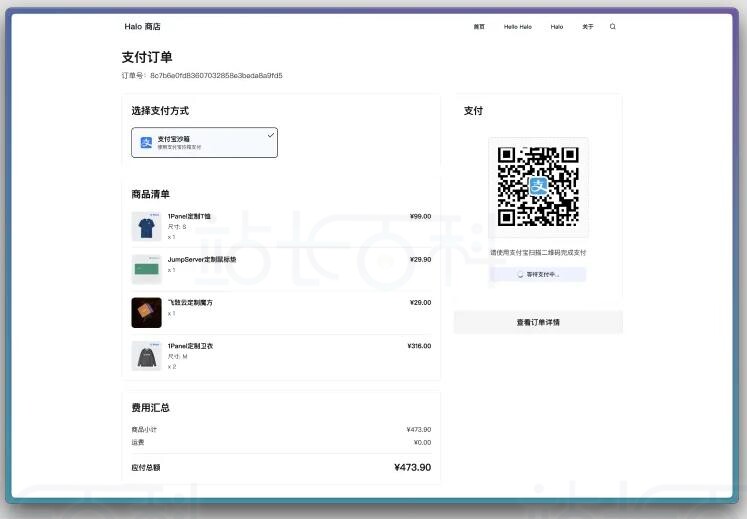Viewport: 747px width, 519px height.
Task: Click the JumpServer定制鼠标垫 product name
Action: tap(202, 260)
